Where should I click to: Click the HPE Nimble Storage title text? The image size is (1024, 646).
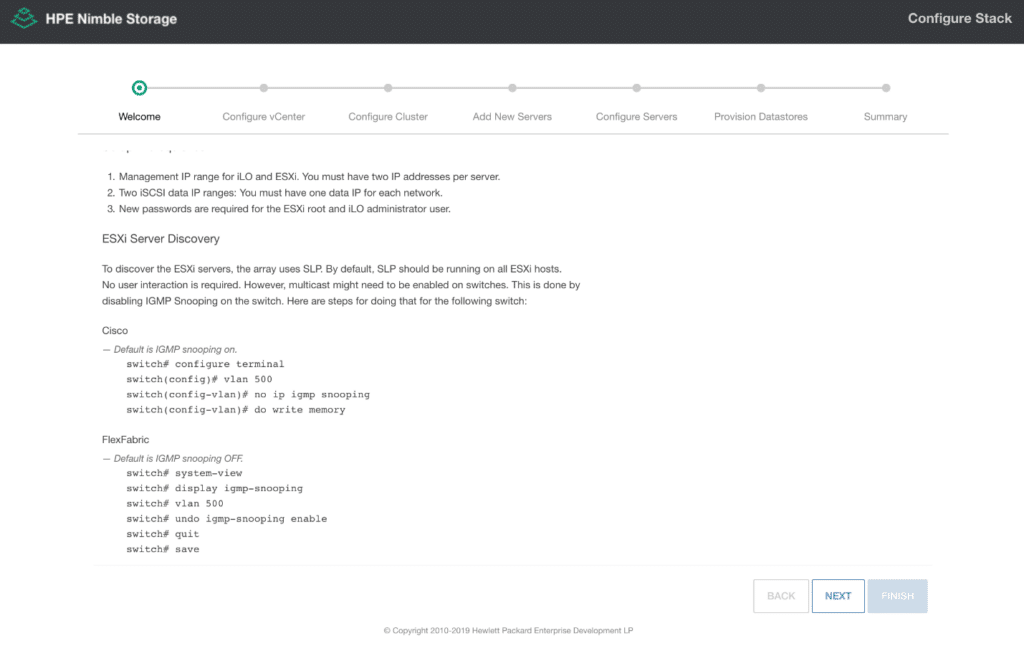pos(111,19)
